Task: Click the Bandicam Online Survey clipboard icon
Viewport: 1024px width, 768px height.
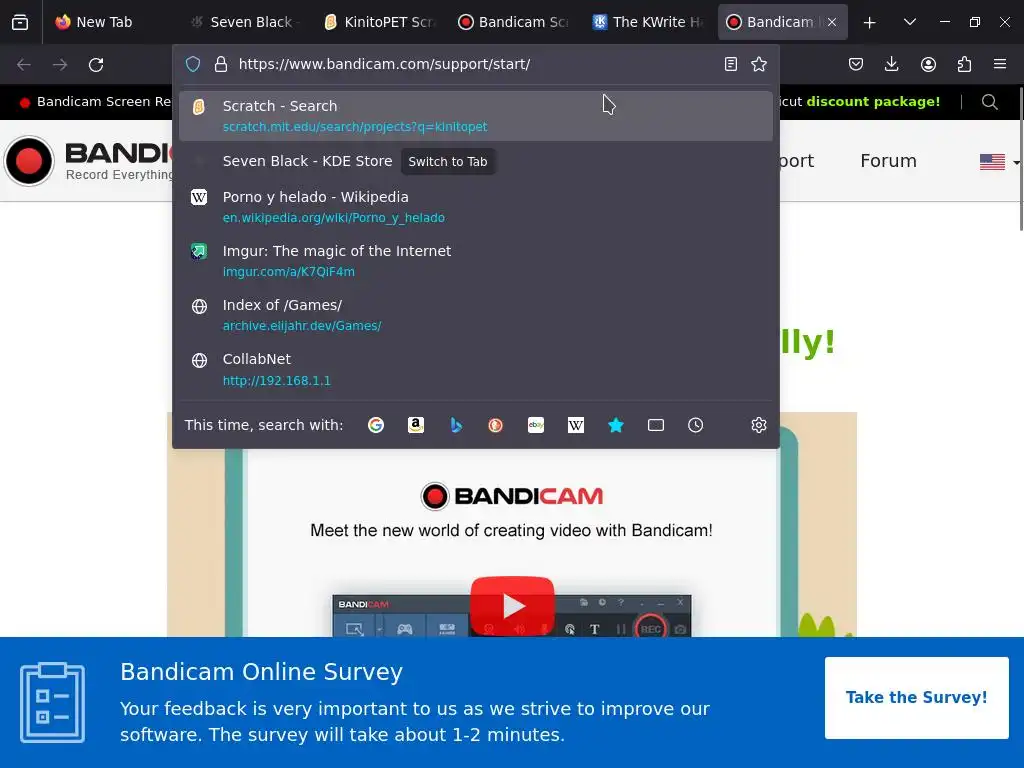Action: click(x=52, y=702)
